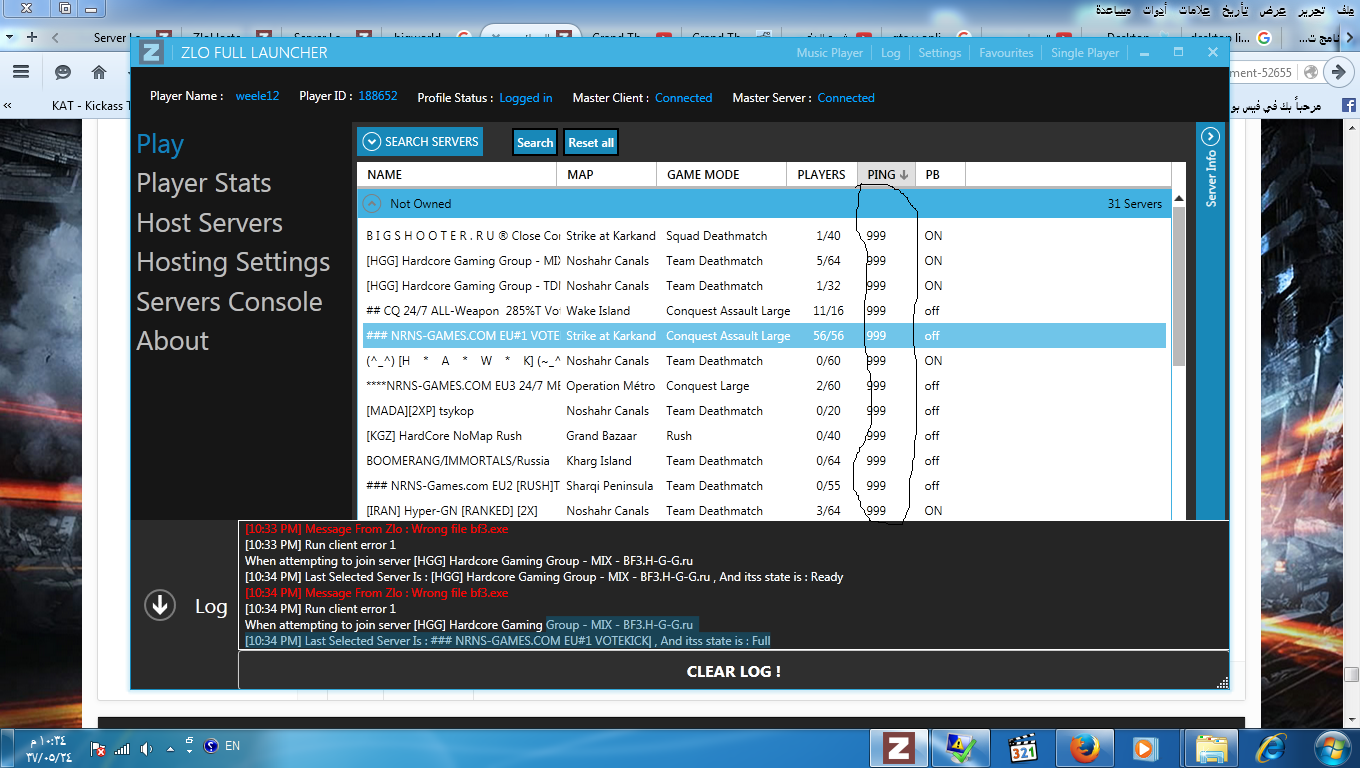Image resolution: width=1360 pixels, height=768 pixels.
Task: Click the ZLO logo icon in launcher title bar
Action: (151, 52)
